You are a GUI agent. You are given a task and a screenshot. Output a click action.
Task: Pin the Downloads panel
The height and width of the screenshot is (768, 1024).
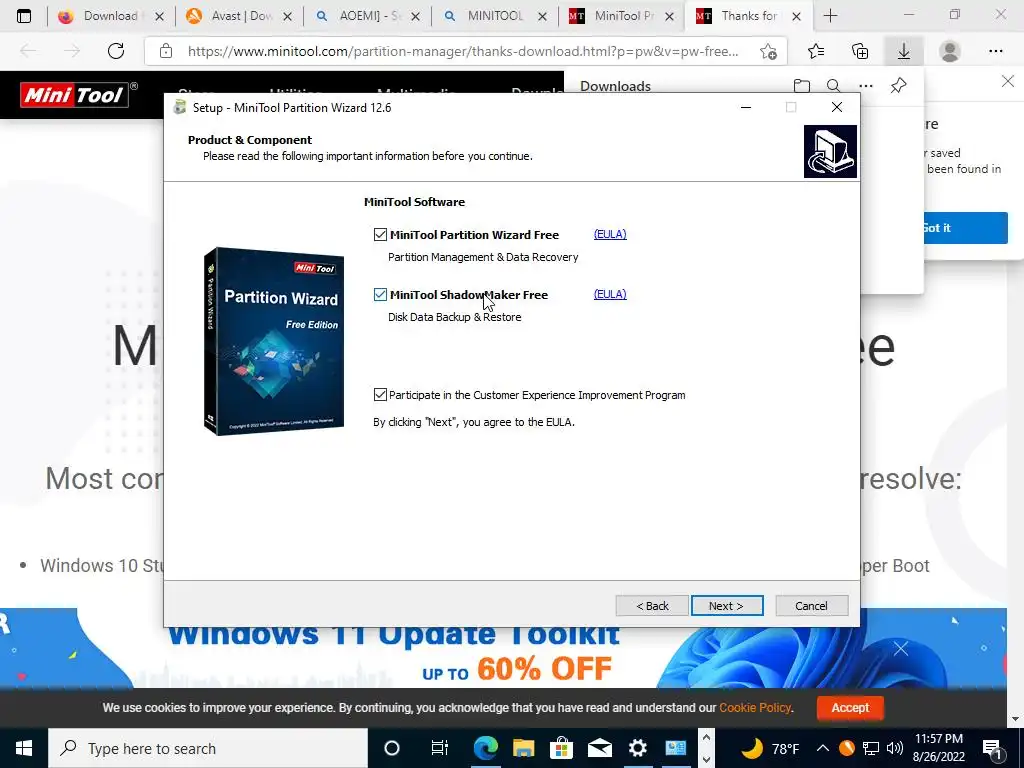899,86
